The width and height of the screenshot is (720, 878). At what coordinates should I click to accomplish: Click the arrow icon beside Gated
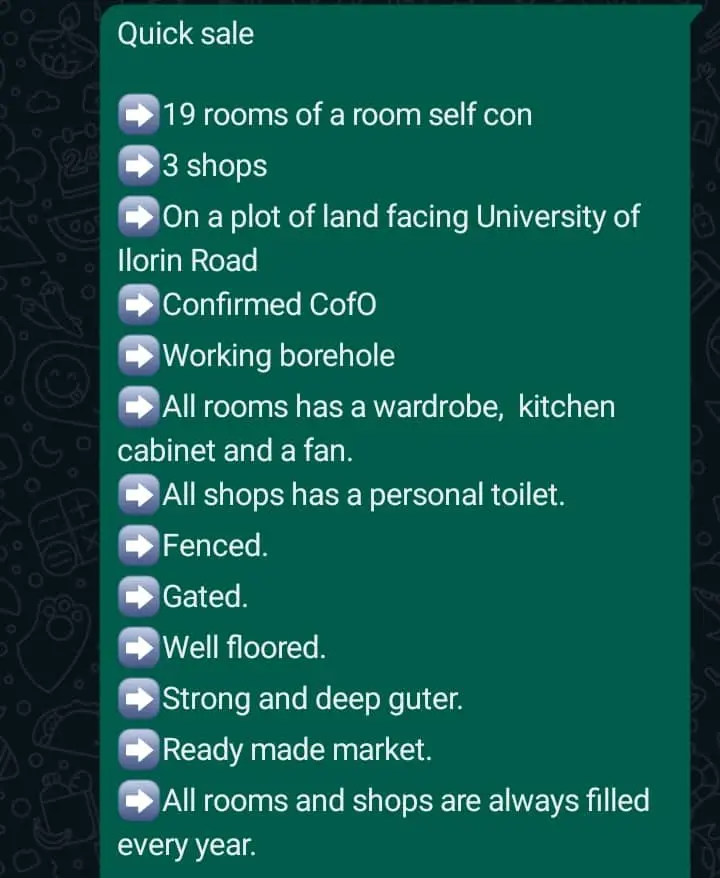point(139,597)
